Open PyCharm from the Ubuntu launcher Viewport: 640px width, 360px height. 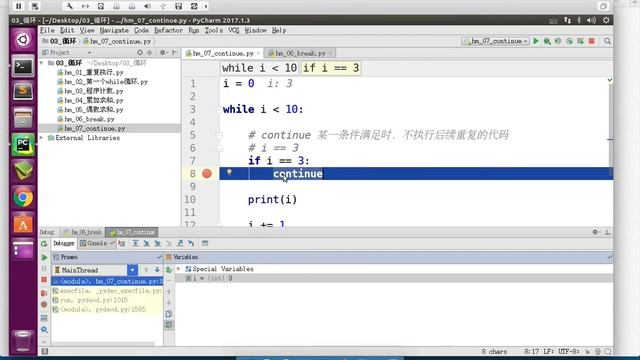[x=23, y=144]
